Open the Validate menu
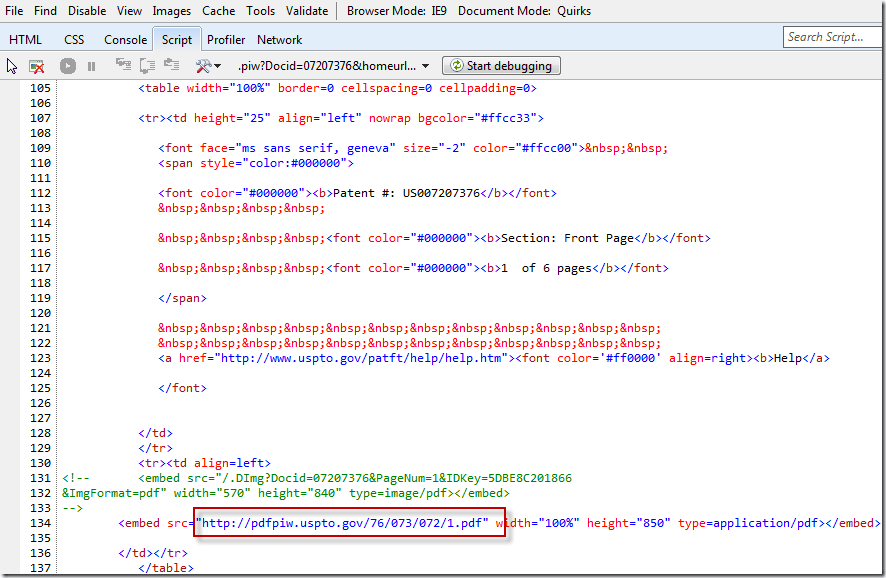886x578 pixels. pos(307,11)
